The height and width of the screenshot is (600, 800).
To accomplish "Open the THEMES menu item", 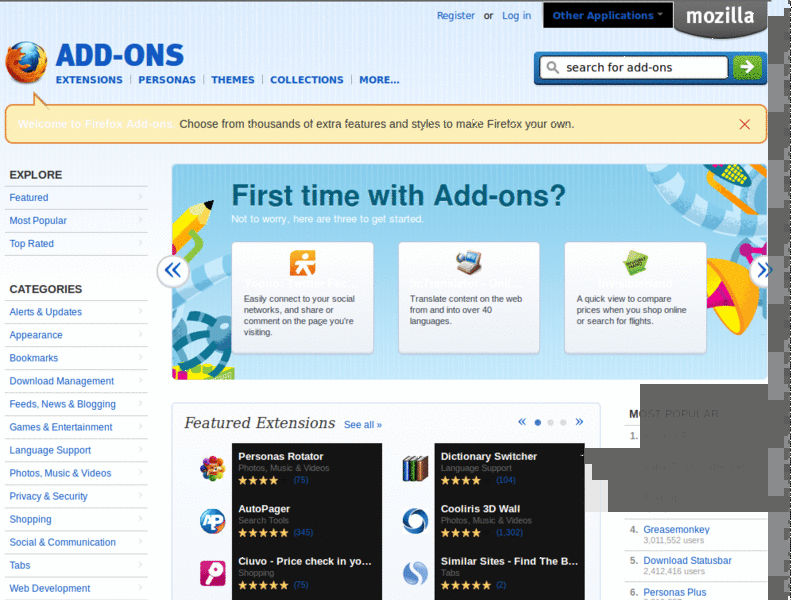I will 233,80.
